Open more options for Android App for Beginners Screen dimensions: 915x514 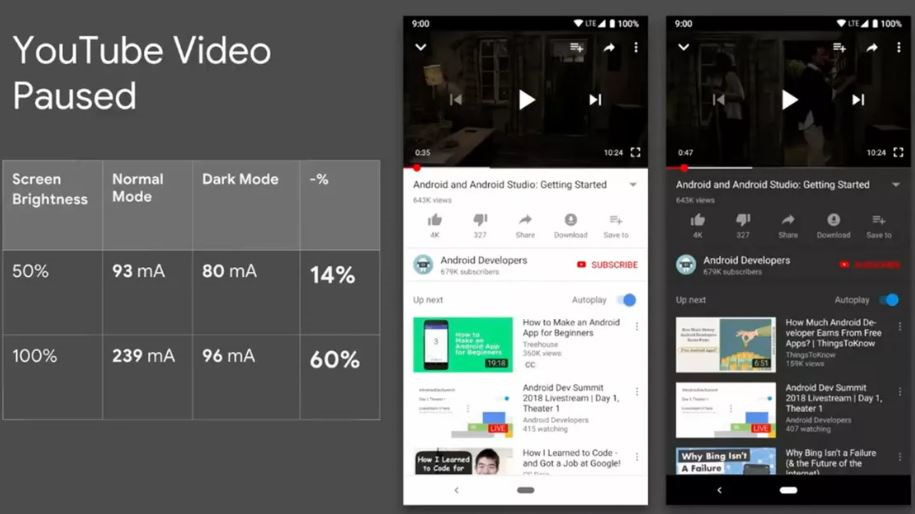[637, 327]
